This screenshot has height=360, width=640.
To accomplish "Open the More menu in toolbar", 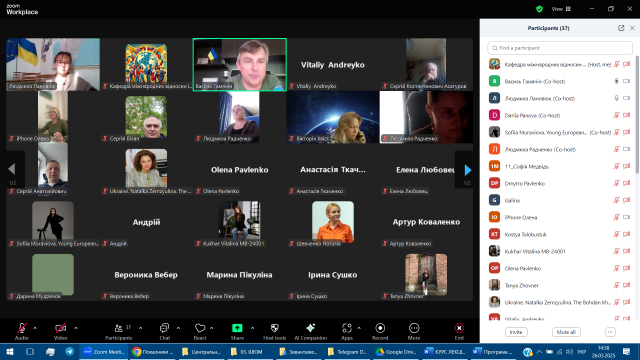I will pyautogui.click(x=414, y=328).
